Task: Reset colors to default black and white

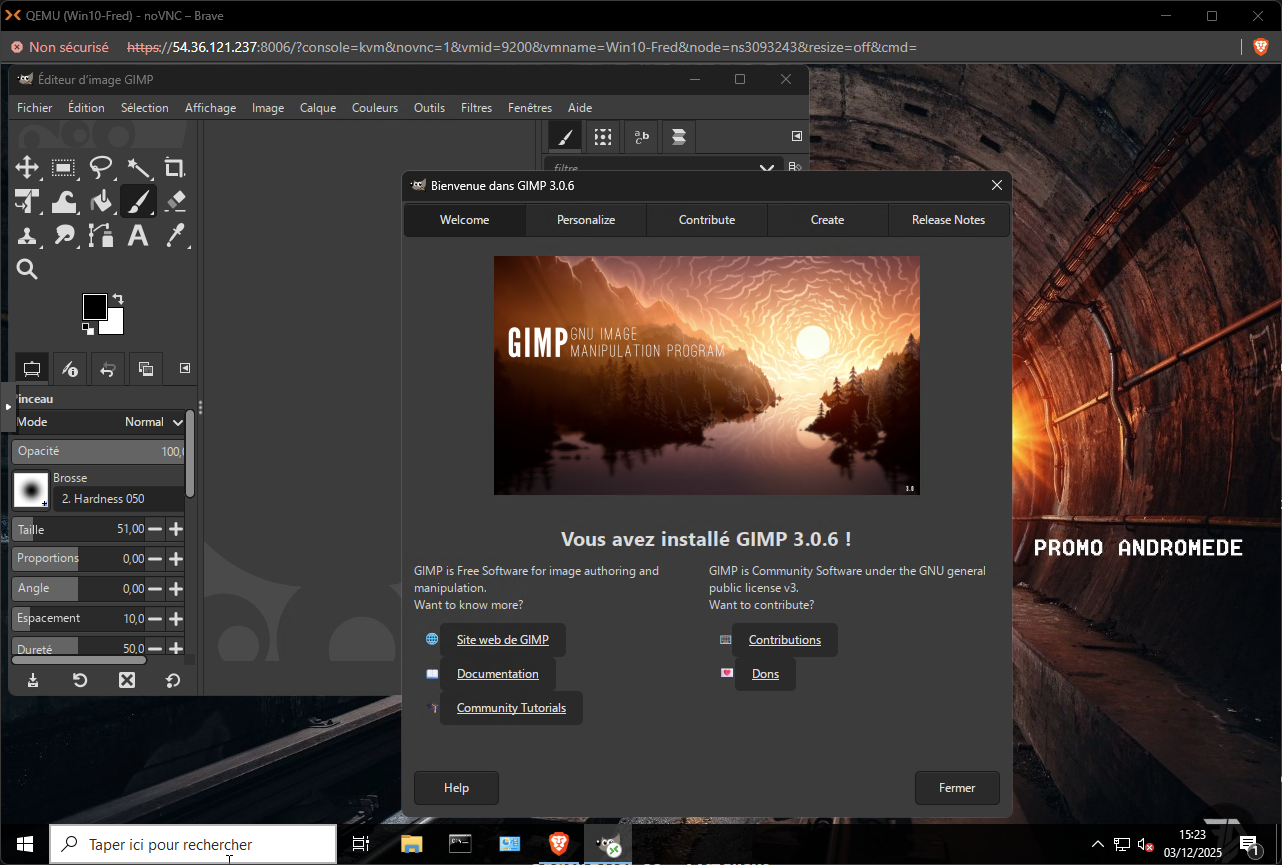Action: point(87,329)
